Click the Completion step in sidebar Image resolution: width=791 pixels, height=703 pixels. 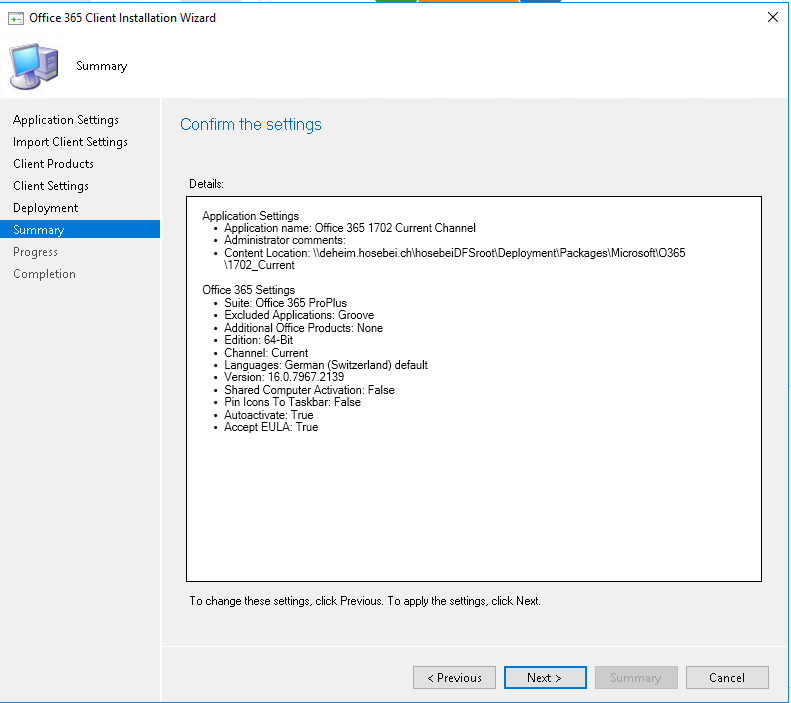tap(44, 274)
